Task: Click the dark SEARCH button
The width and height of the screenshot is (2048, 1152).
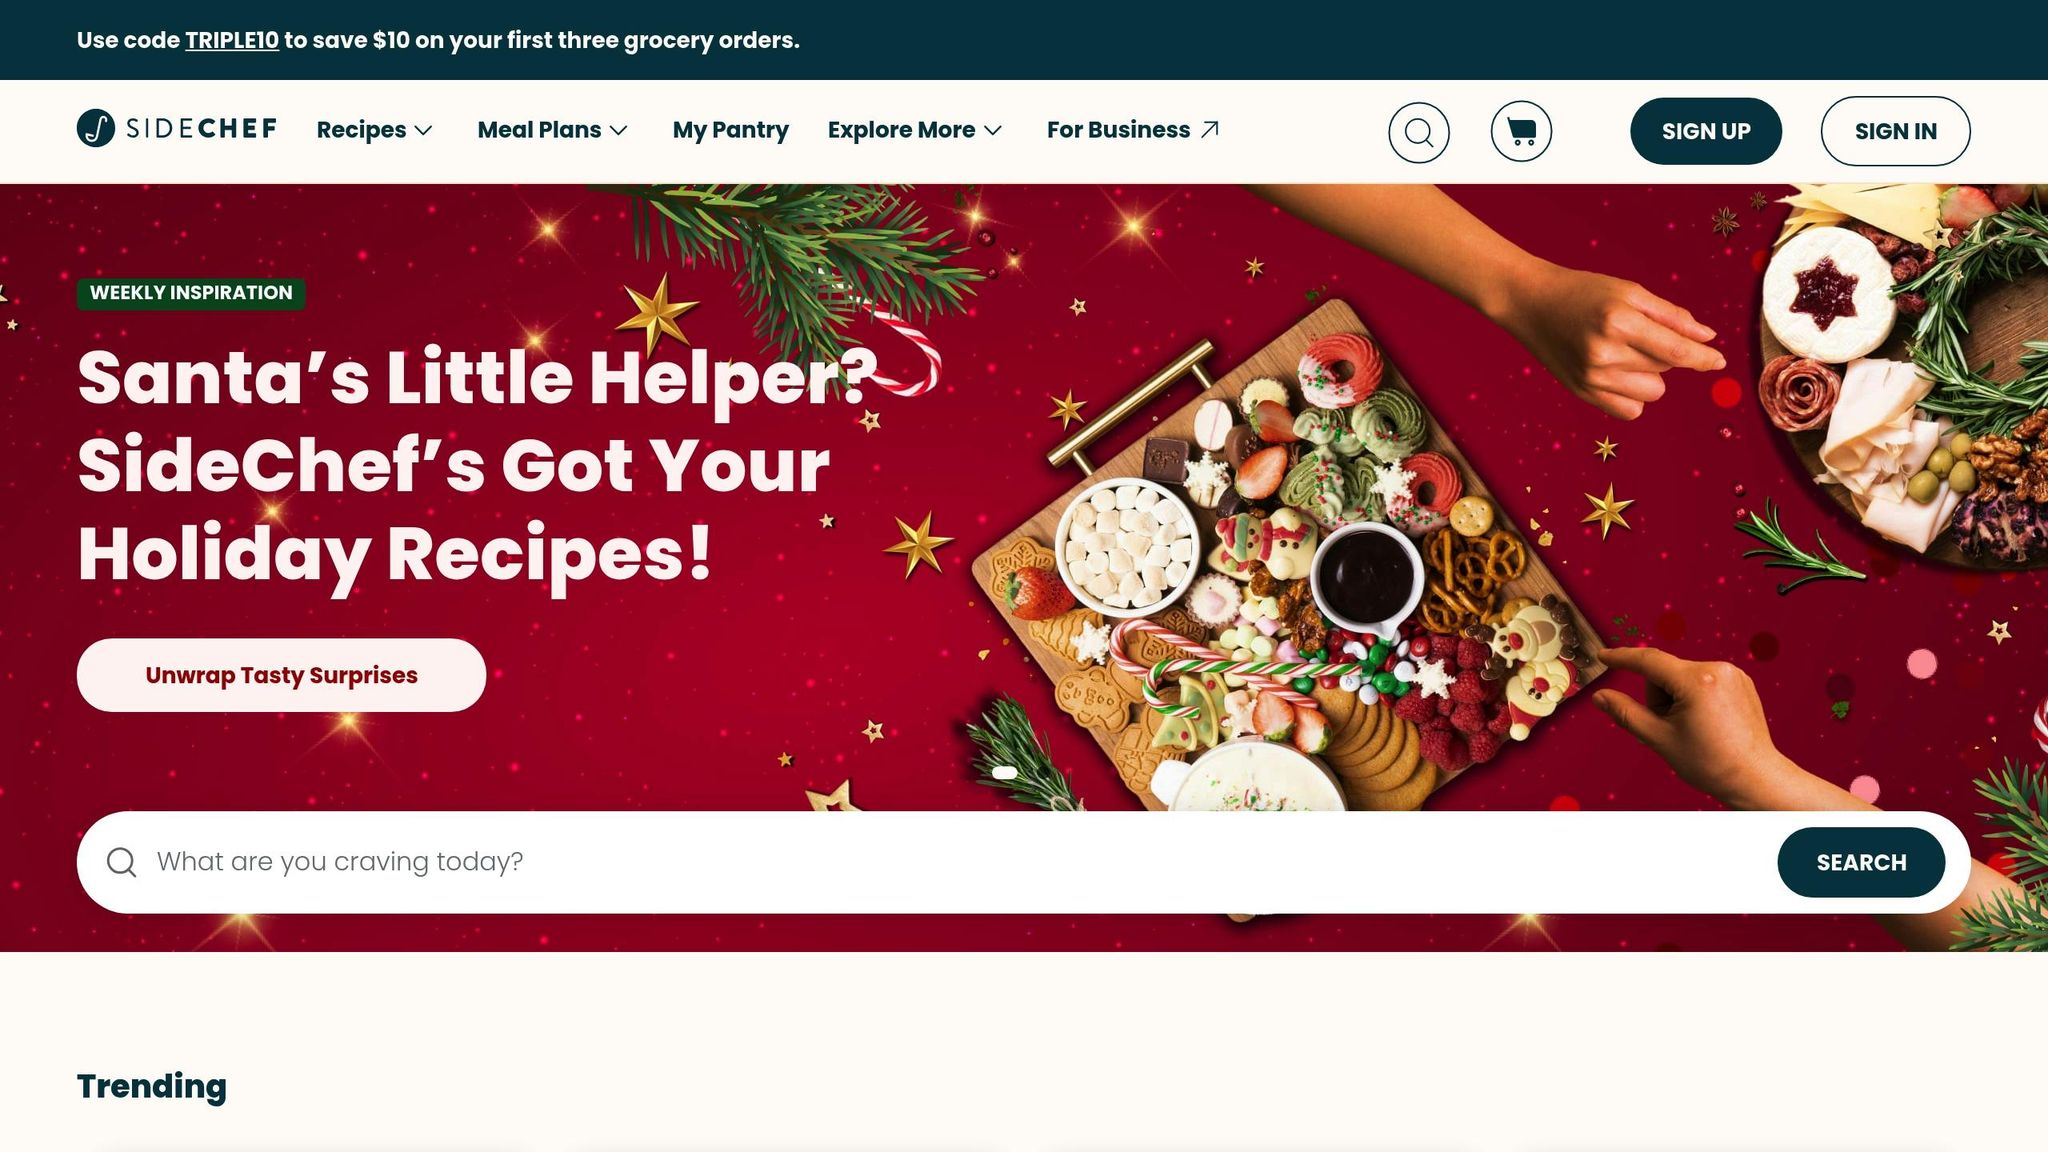Action: pos(1861,862)
